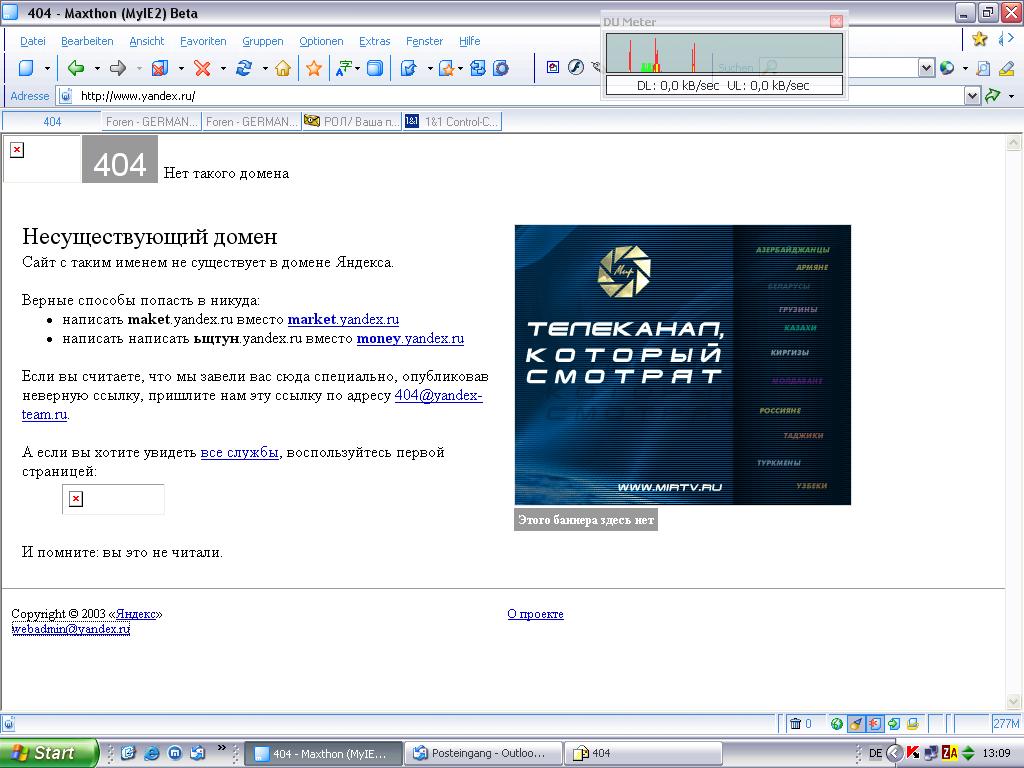This screenshot has width=1024, height=768.
Task: Toggle the broom cleaner icon in status bar
Action: coord(856,724)
